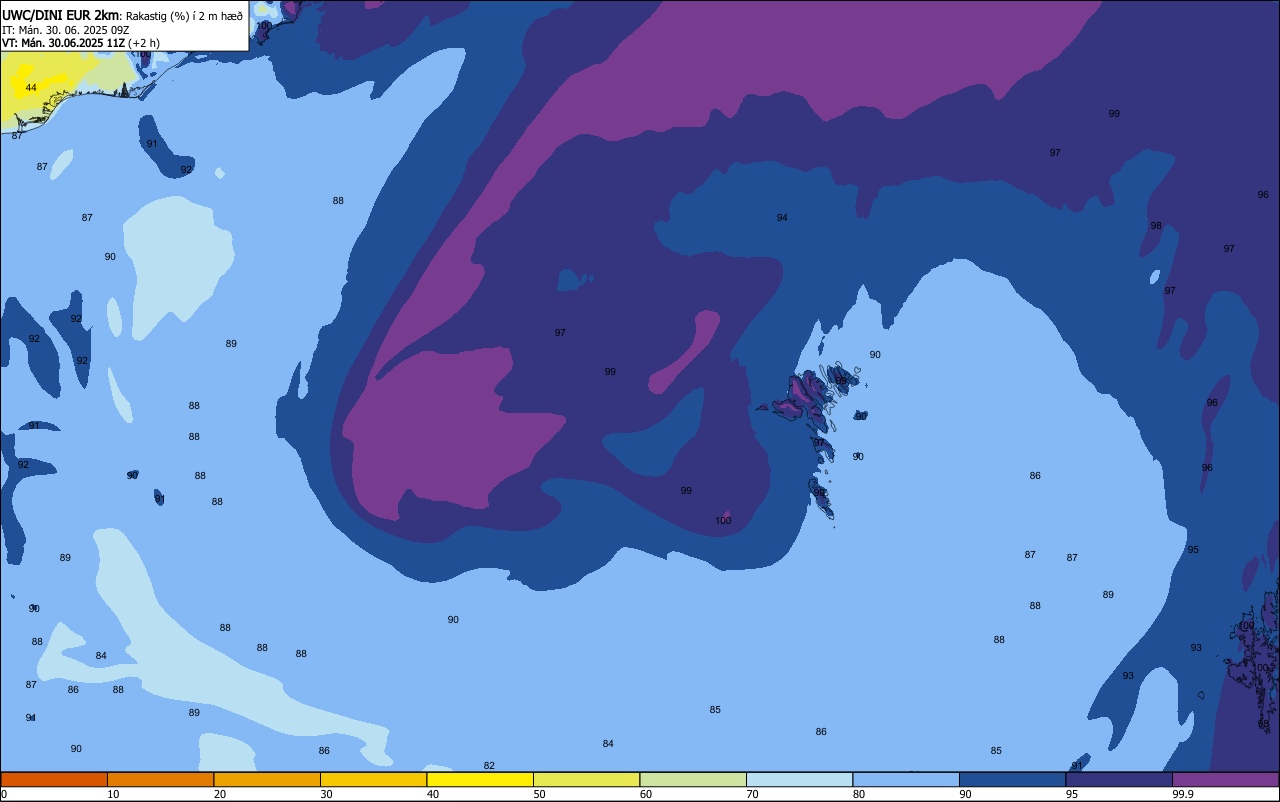Click the humidity value 44 on yellow land
This screenshot has height=802, width=1280.
(x=31, y=88)
